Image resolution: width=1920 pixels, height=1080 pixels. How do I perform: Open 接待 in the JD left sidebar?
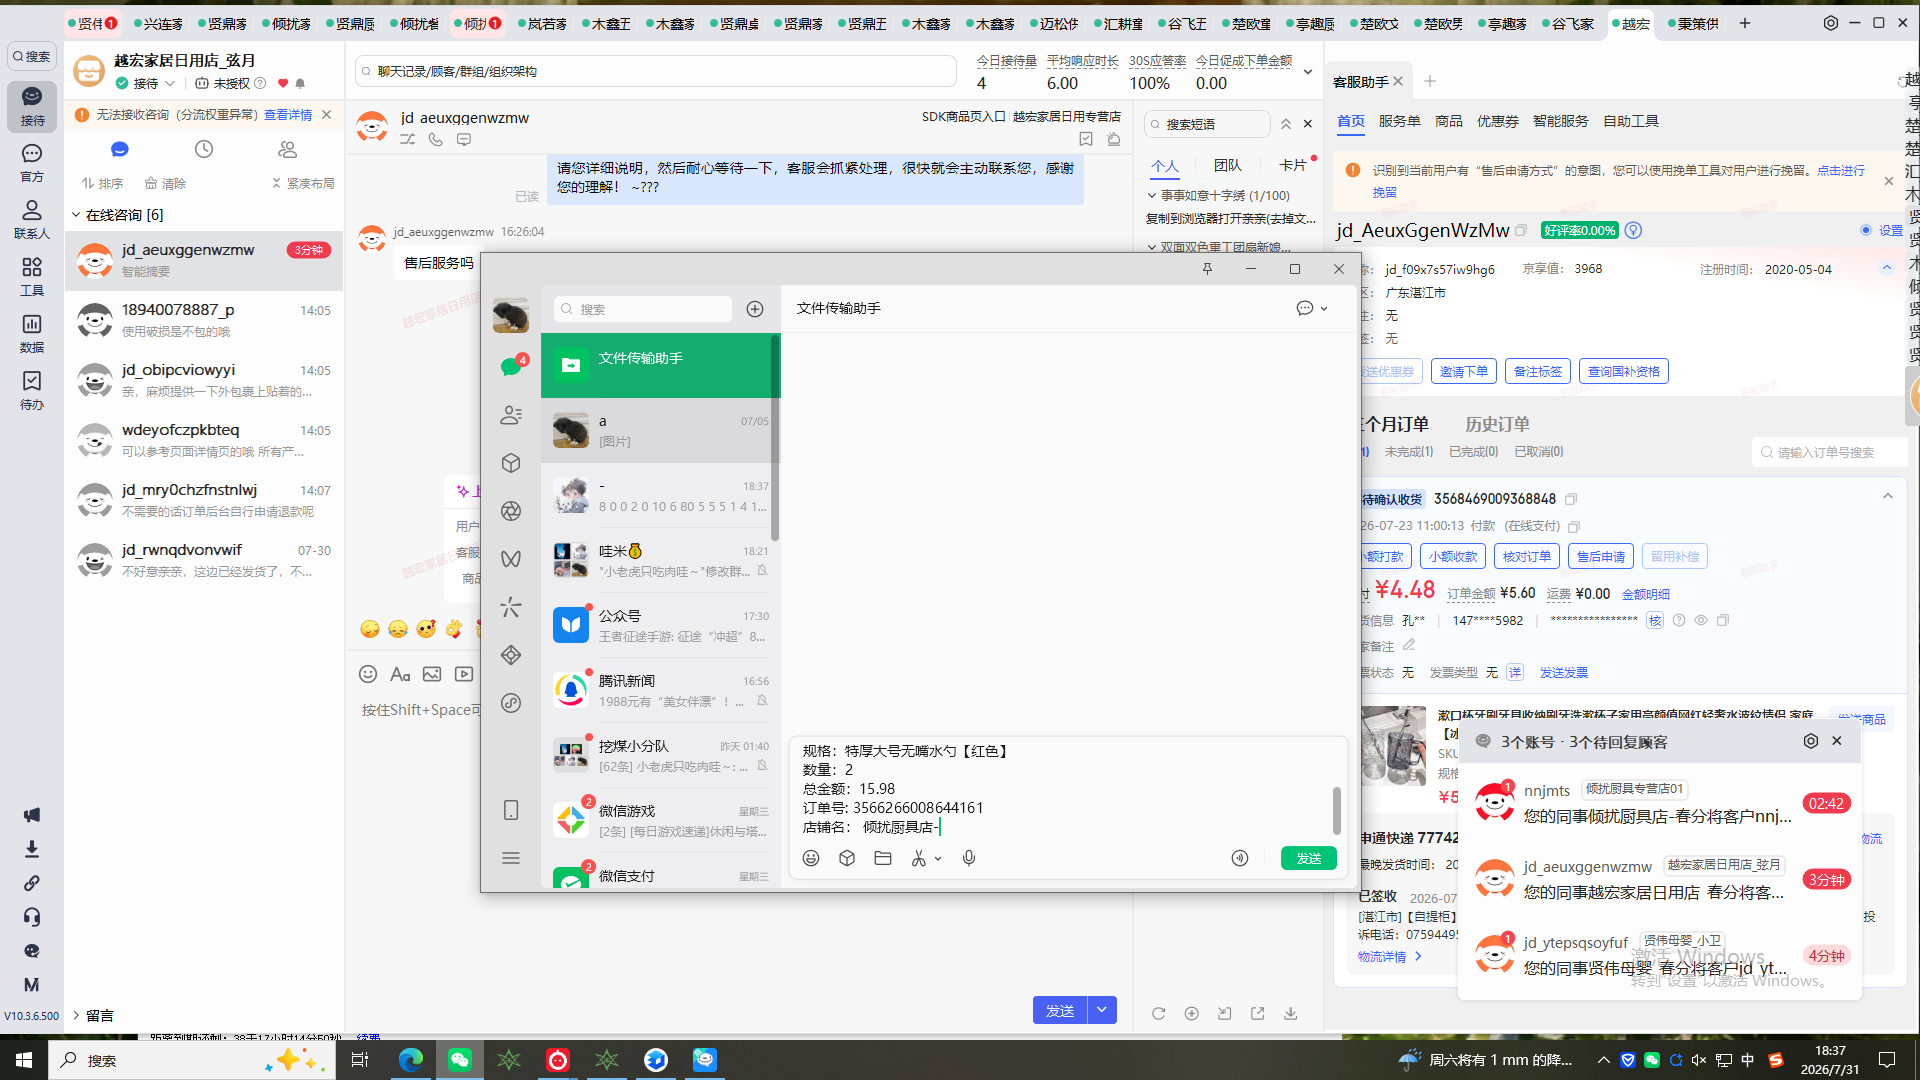[x=32, y=106]
